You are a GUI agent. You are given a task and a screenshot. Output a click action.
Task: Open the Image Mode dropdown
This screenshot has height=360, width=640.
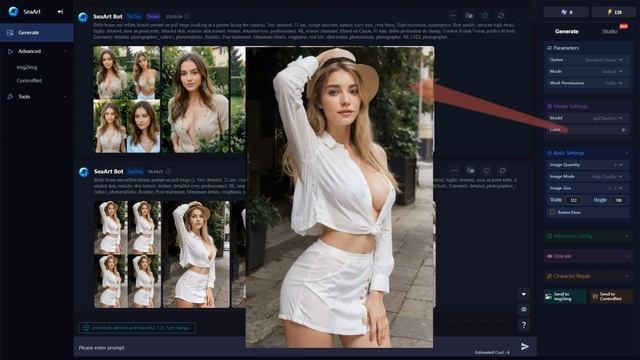coord(588,176)
